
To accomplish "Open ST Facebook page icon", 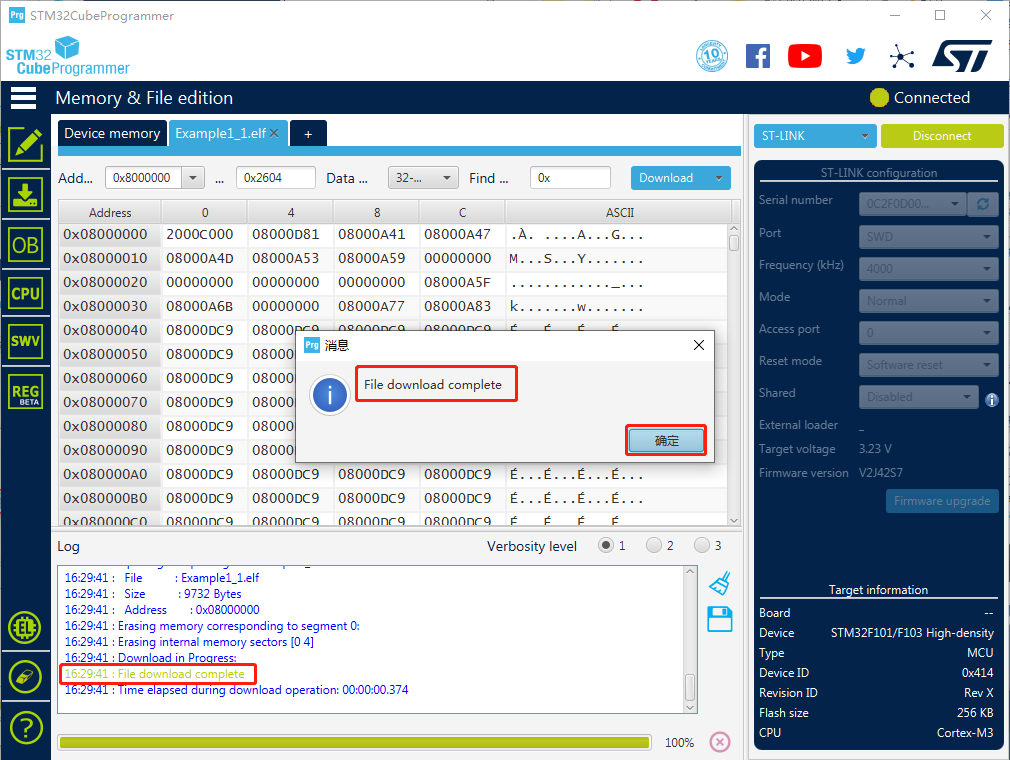I will 758,56.
